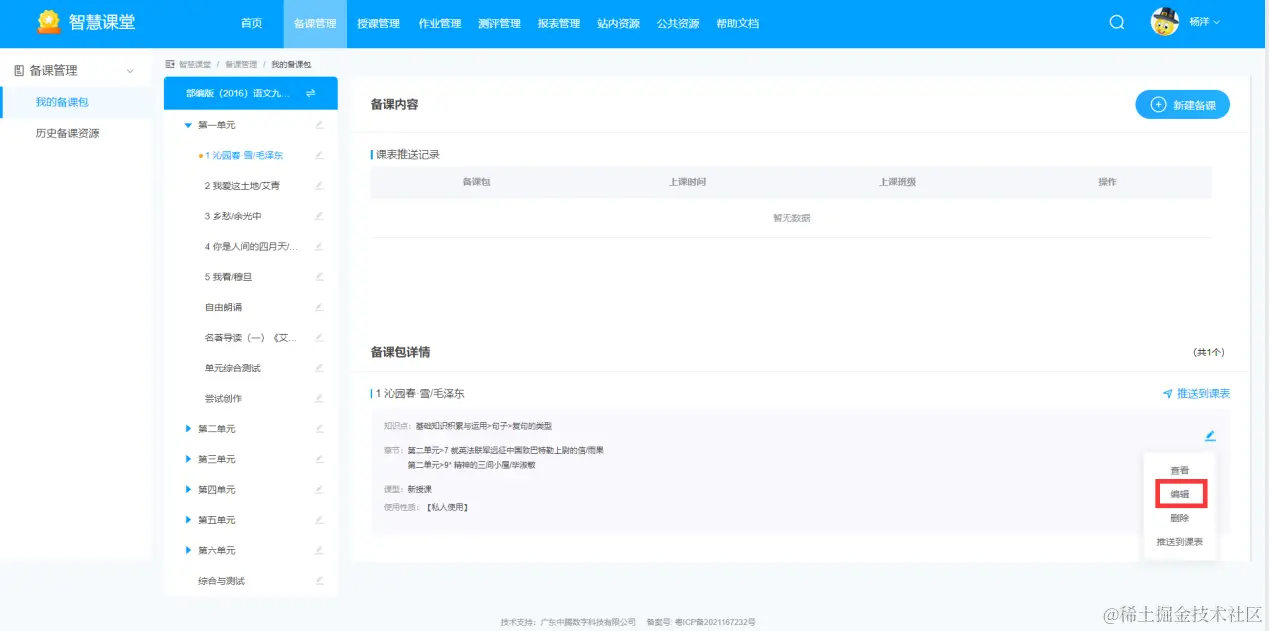Viewport: 1269px width, 631px height.
Task: Click the 新建备课 button
Action: [1183, 104]
